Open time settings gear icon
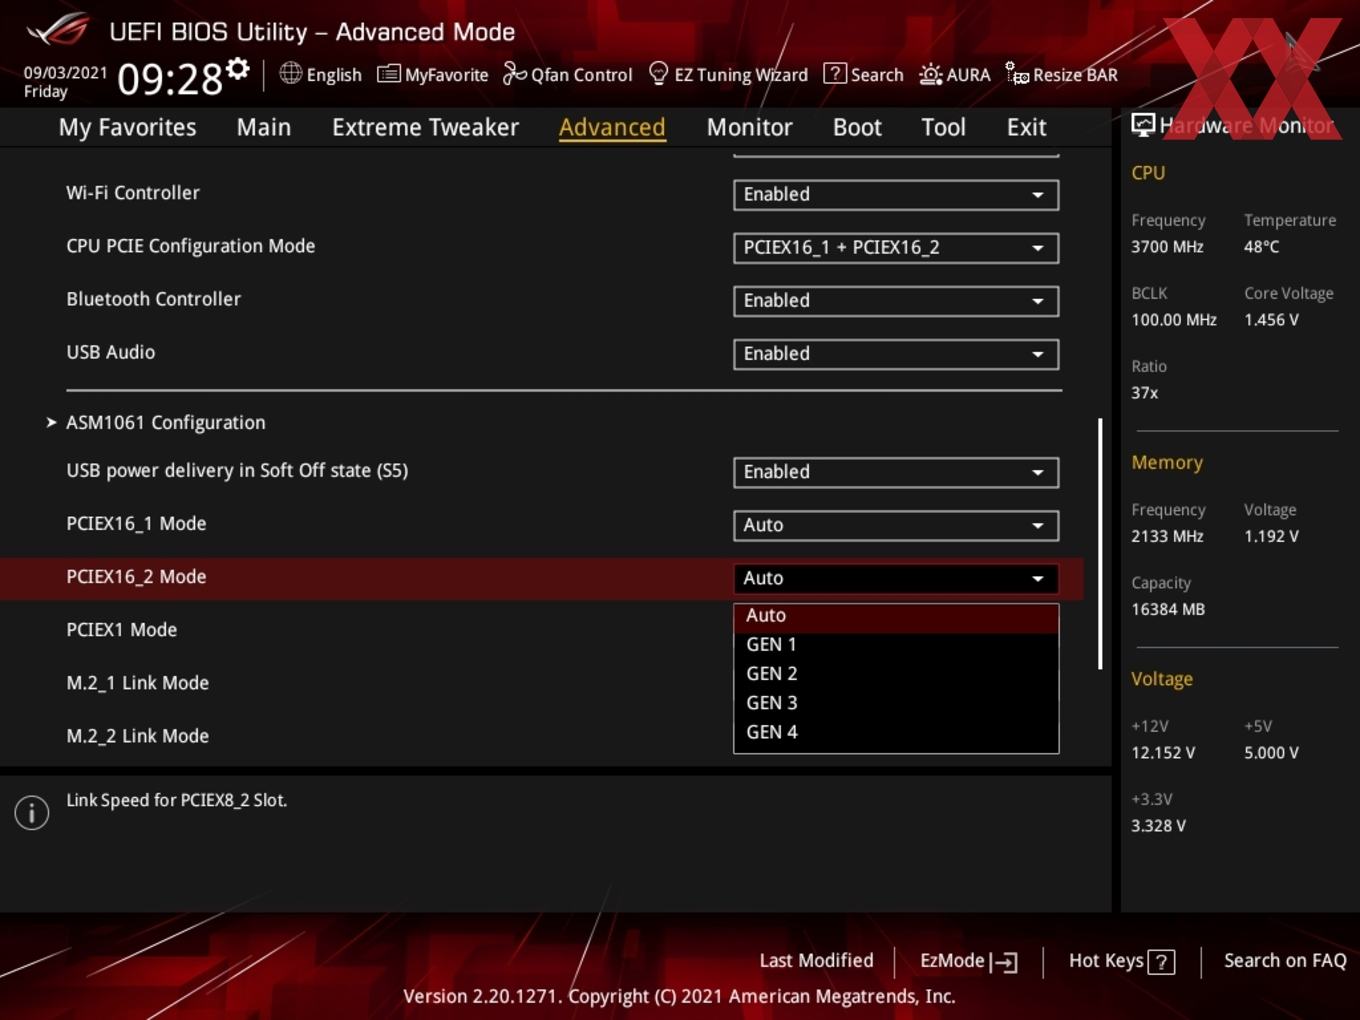Image resolution: width=1360 pixels, height=1020 pixels. coord(238,69)
